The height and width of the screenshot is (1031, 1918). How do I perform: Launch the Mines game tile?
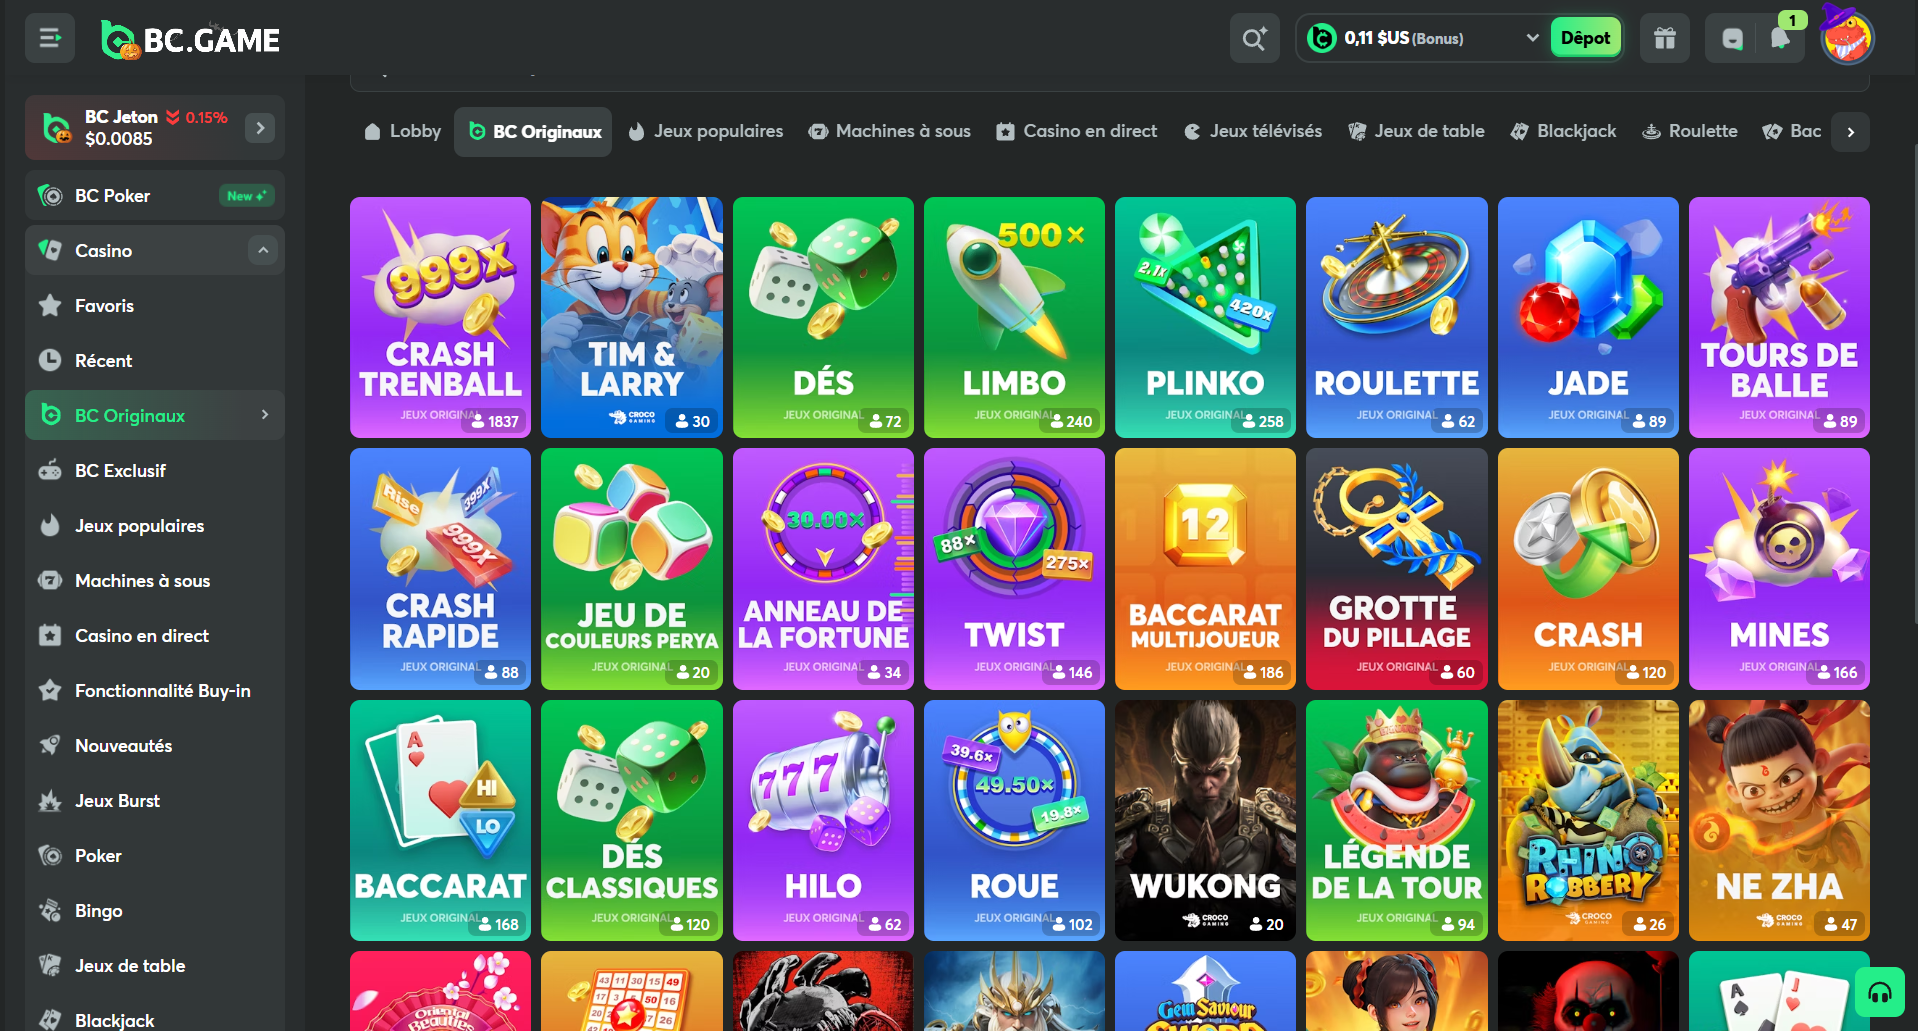click(1779, 568)
